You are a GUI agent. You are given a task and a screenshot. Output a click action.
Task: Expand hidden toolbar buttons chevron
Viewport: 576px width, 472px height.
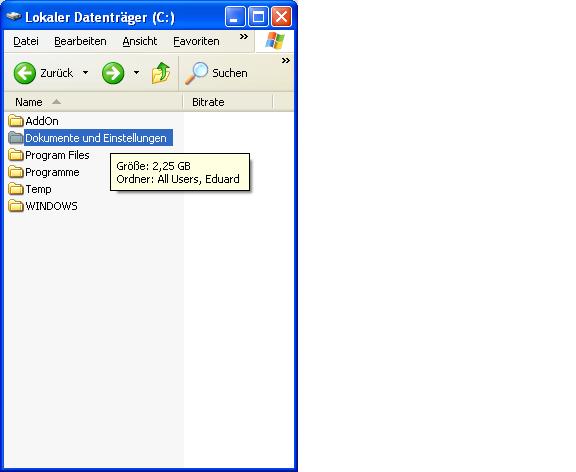click(x=286, y=61)
